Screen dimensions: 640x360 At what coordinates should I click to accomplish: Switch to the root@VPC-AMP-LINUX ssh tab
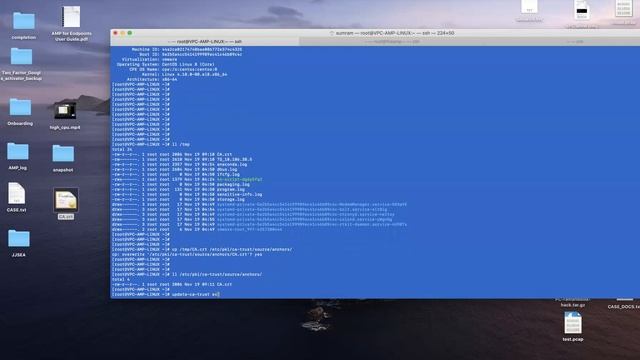tap(205, 42)
